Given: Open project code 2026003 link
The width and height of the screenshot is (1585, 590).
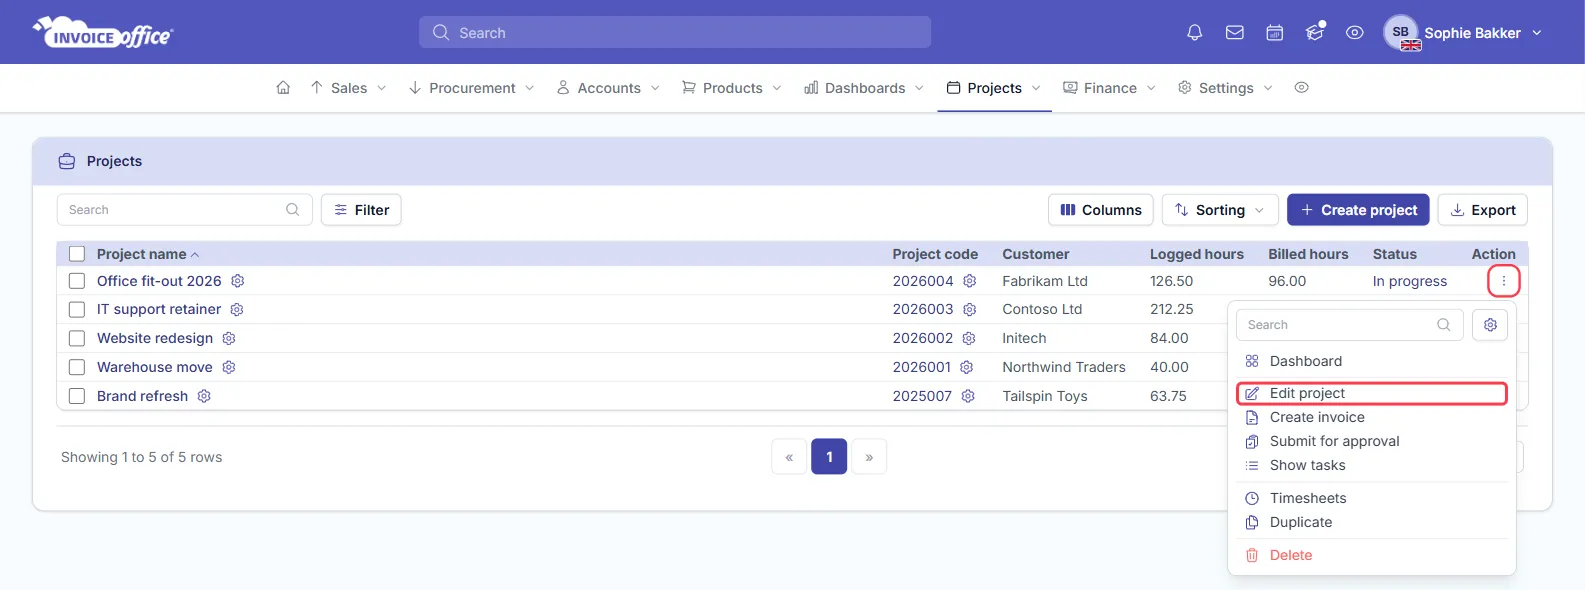Looking at the screenshot, I should click(x=923, y=309).
